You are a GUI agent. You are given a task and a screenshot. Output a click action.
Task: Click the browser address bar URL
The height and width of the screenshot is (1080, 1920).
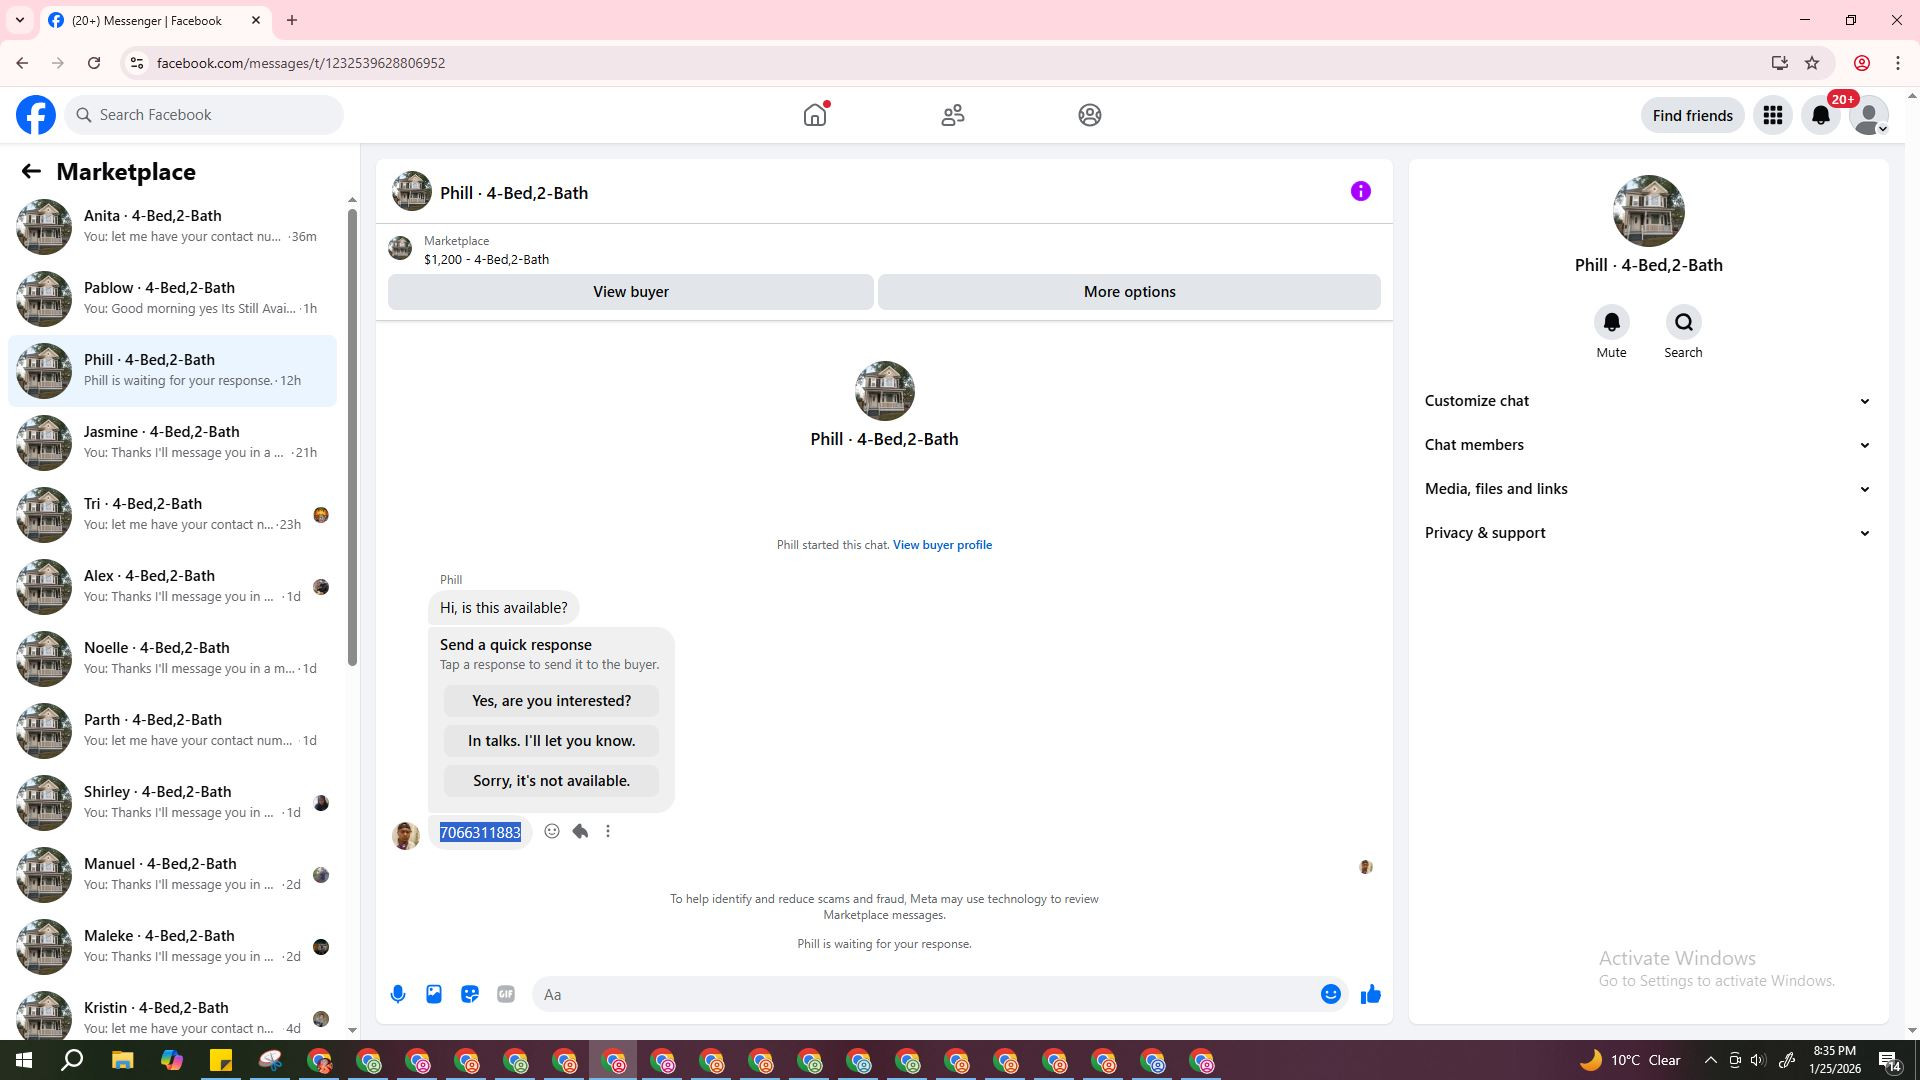point(301,63)
